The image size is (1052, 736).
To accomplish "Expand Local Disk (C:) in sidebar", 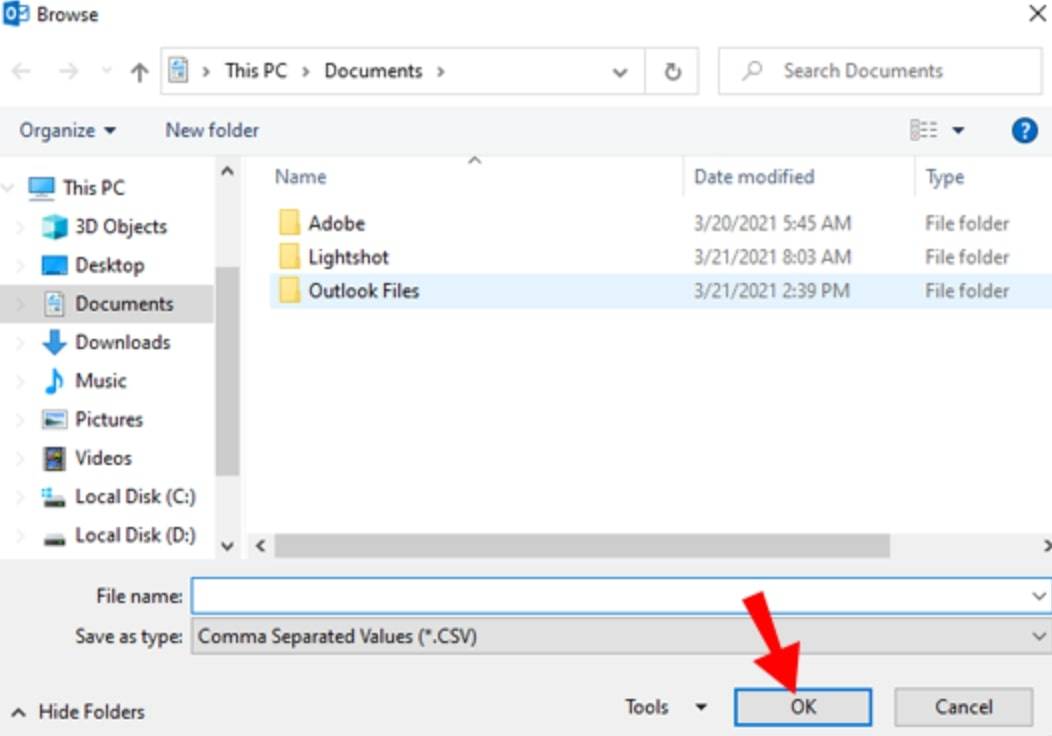I will [23, 496].
